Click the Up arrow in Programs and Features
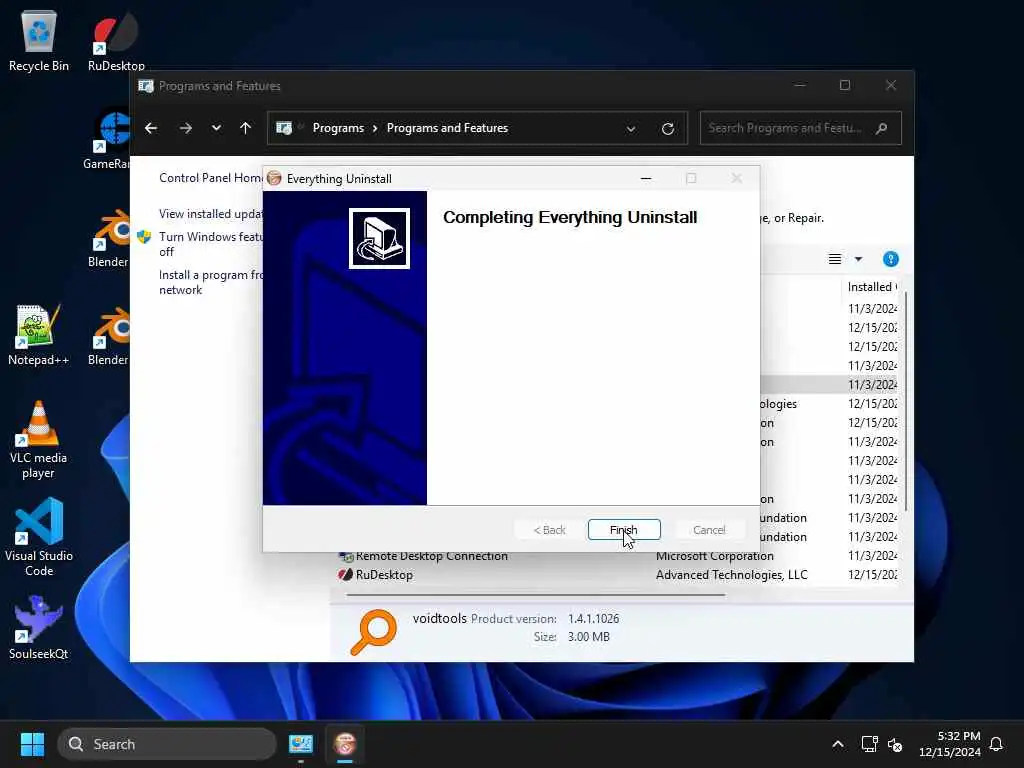 click(x=246, y=128)
